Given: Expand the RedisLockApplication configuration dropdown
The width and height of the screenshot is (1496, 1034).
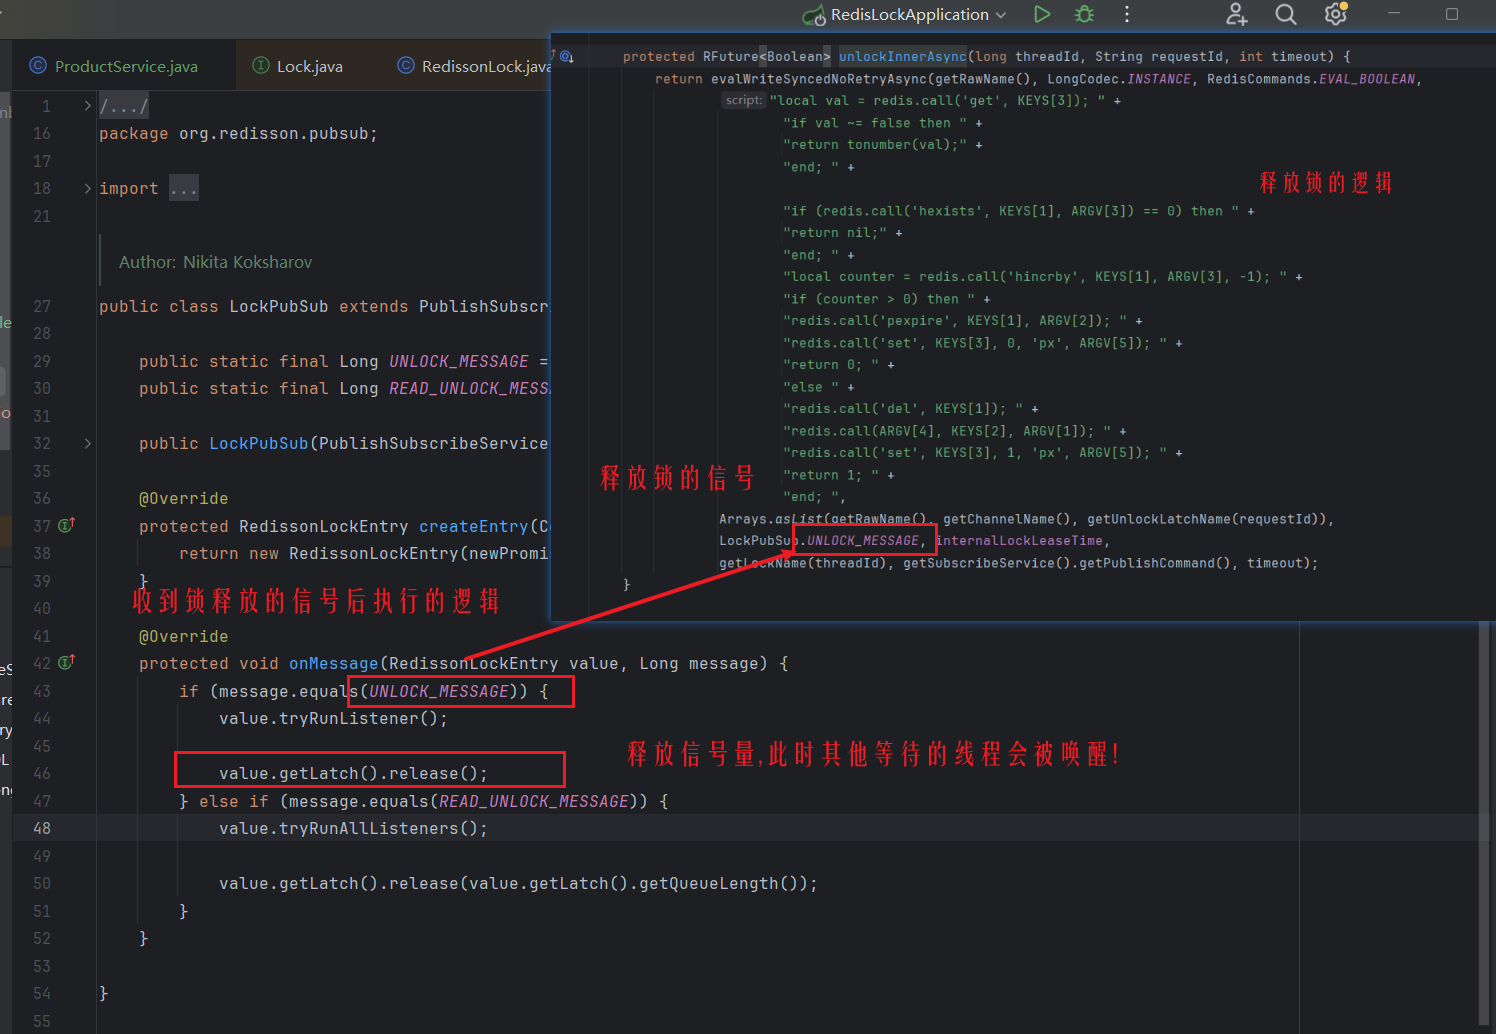Looking at the screenshot, I should click(x=1001, y=15).
